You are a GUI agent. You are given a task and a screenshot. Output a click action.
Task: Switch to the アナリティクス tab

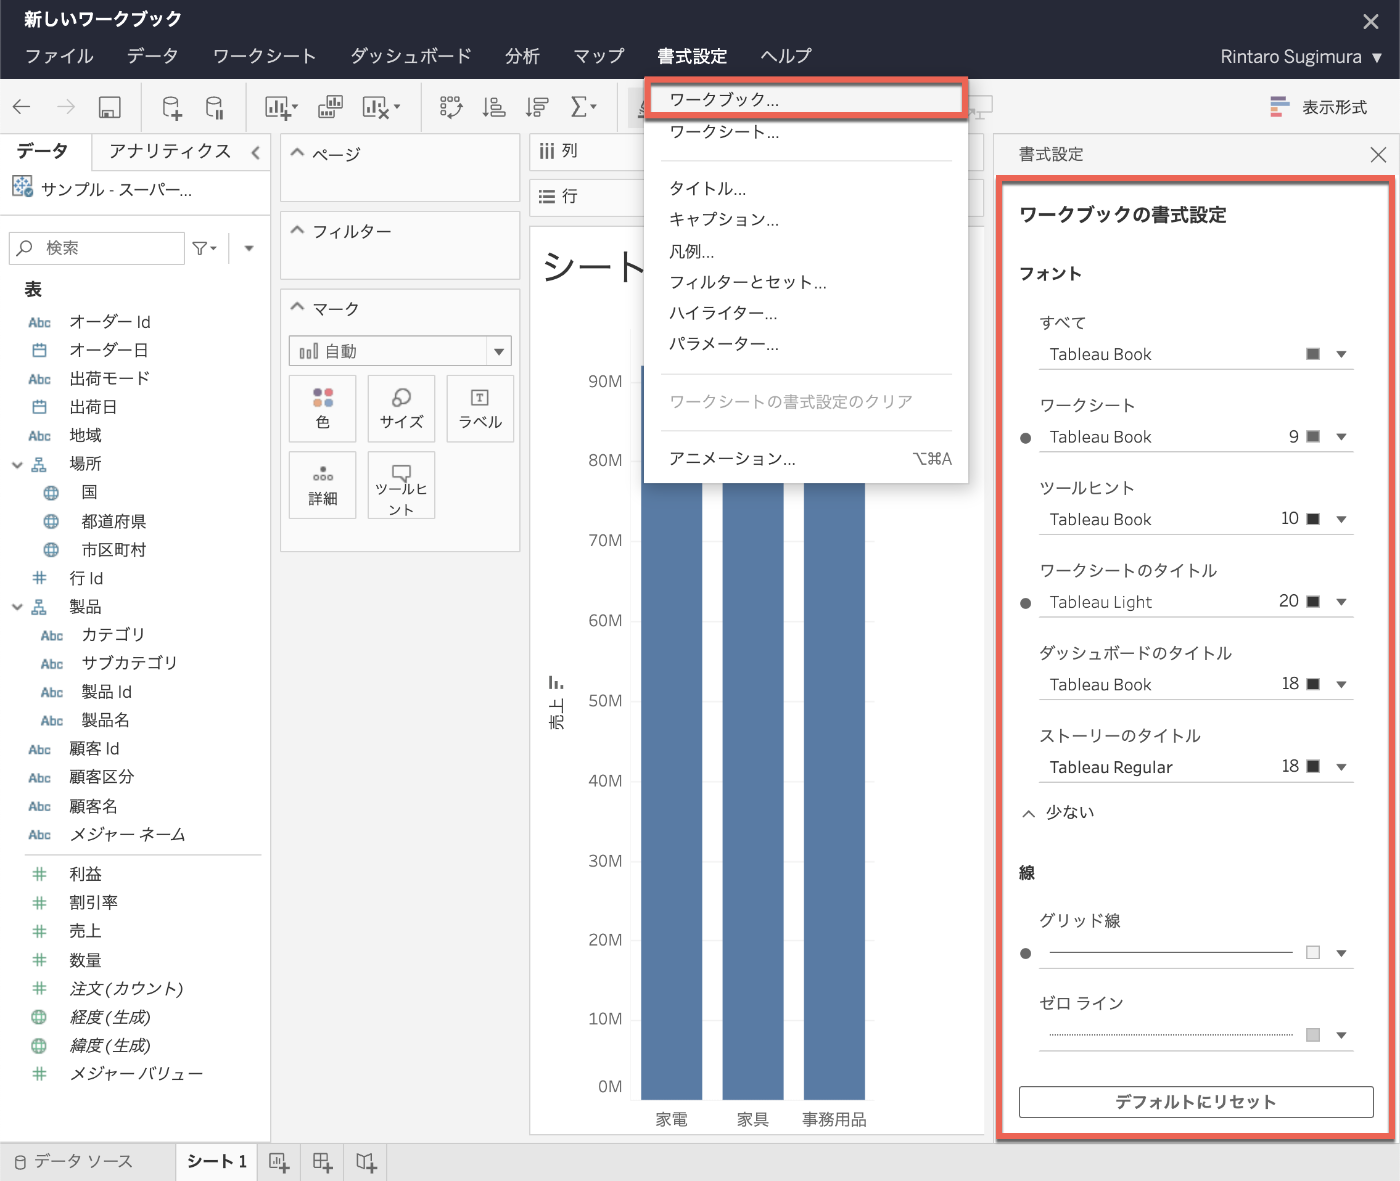coord(170,151)
